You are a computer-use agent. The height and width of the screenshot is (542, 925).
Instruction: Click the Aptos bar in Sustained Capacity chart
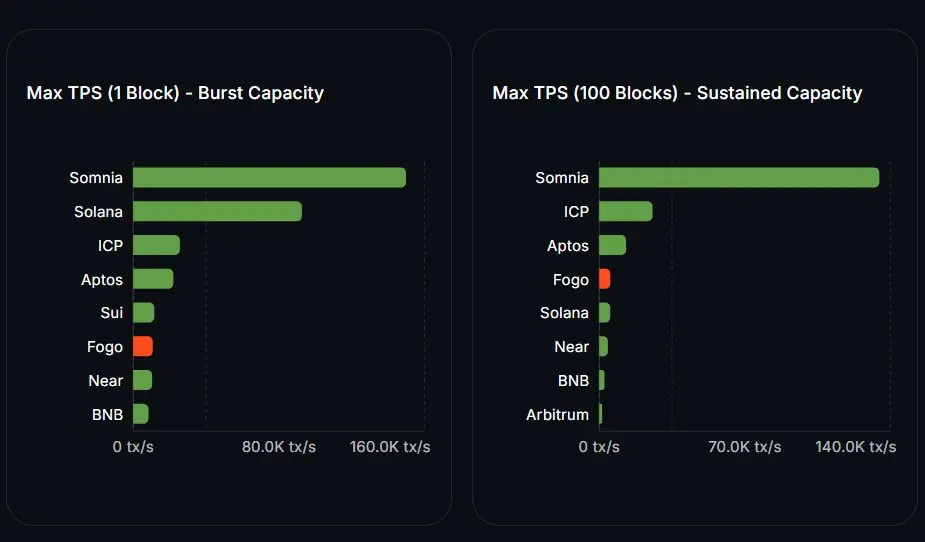612,246
